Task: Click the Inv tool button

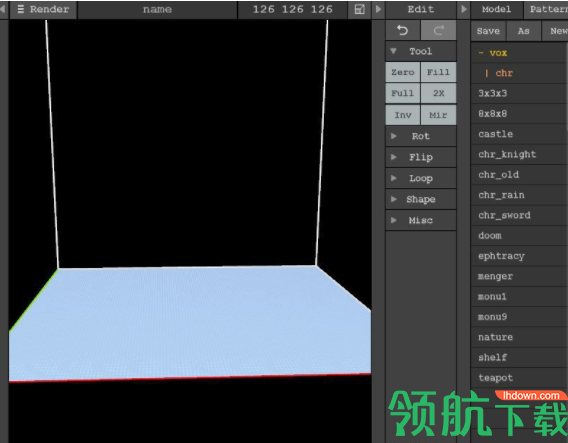Action: pos(402,115)
